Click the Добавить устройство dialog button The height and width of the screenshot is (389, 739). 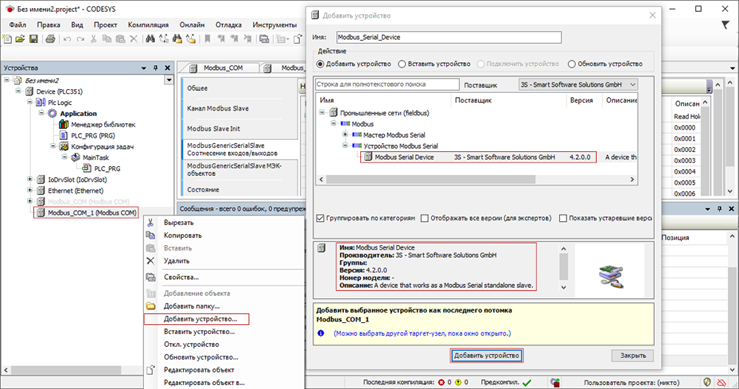click(x=486, y=356)
